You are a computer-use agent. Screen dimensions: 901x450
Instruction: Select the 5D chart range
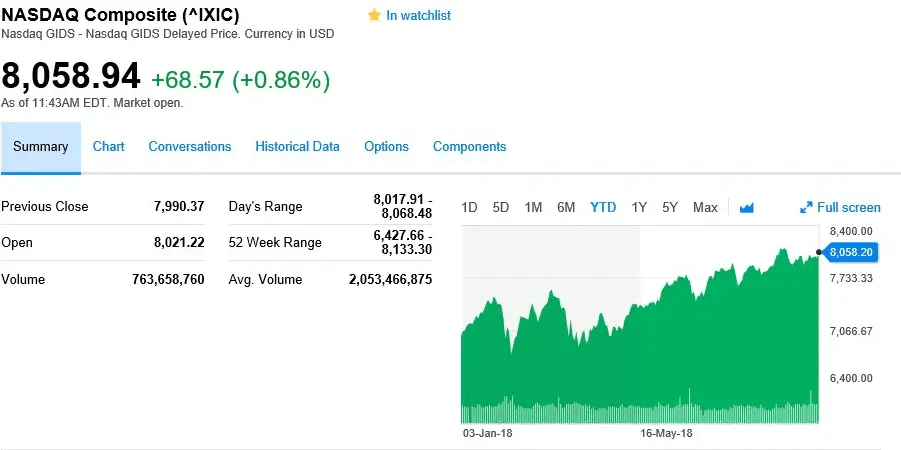pos(501,208)
